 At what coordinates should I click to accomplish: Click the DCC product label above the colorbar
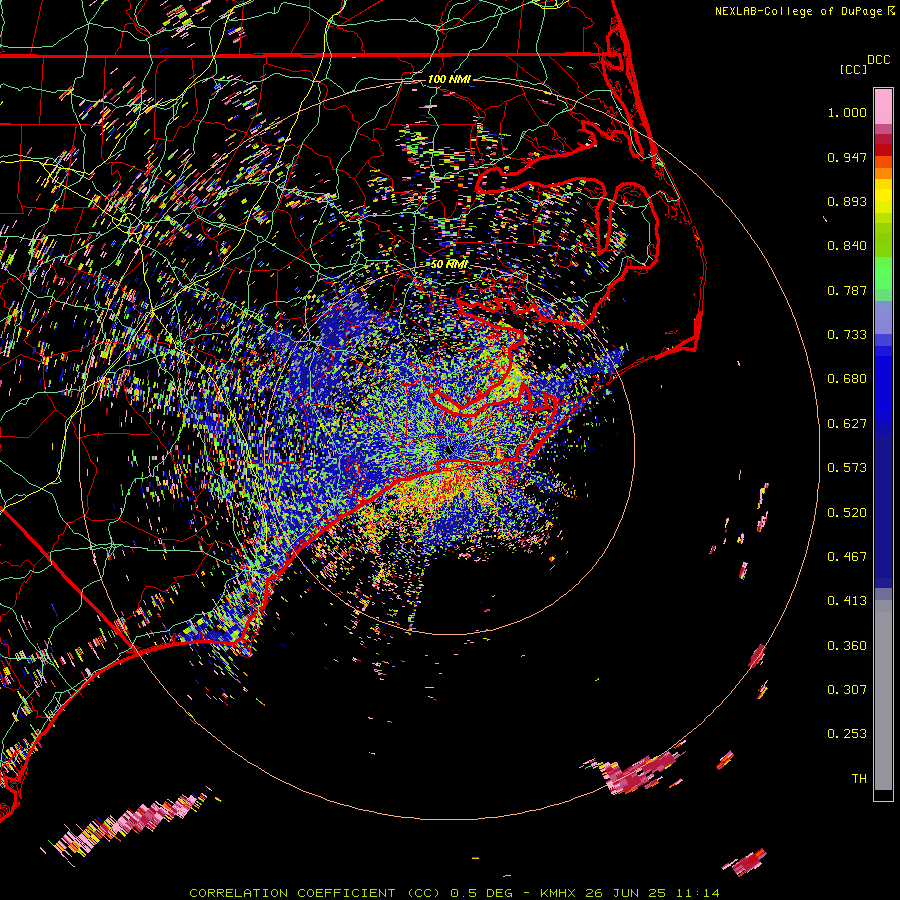click(878, 60)
